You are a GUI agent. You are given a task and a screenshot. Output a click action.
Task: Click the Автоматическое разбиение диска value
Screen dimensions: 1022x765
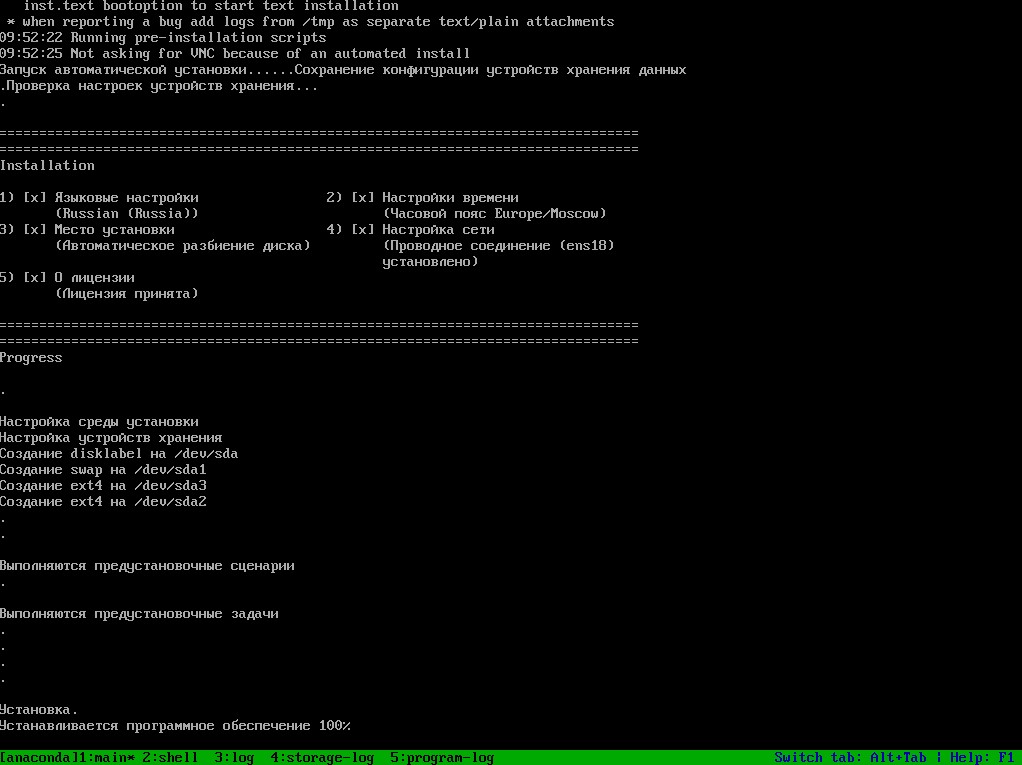(x=183, y=246)
